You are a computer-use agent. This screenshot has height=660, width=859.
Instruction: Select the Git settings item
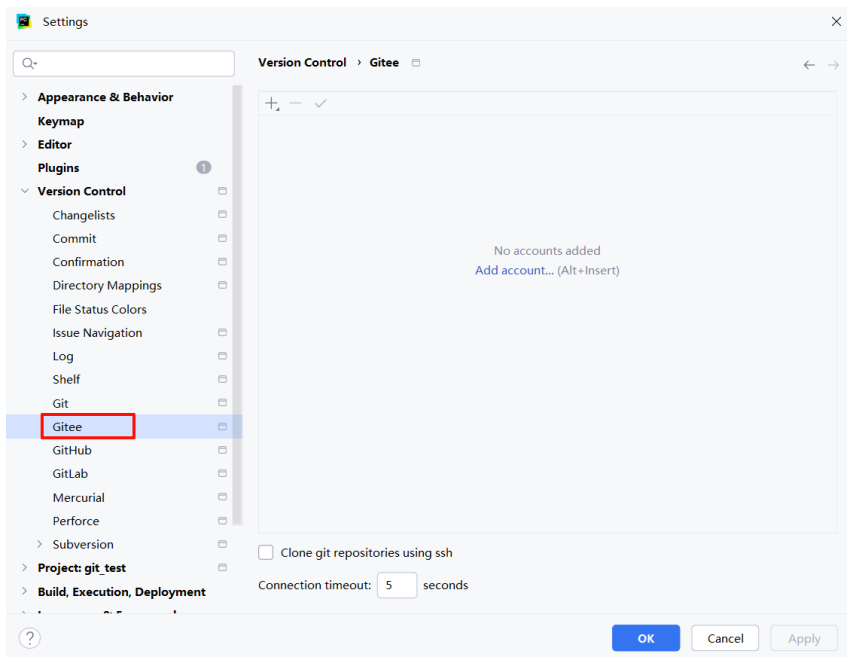[60, 404]
